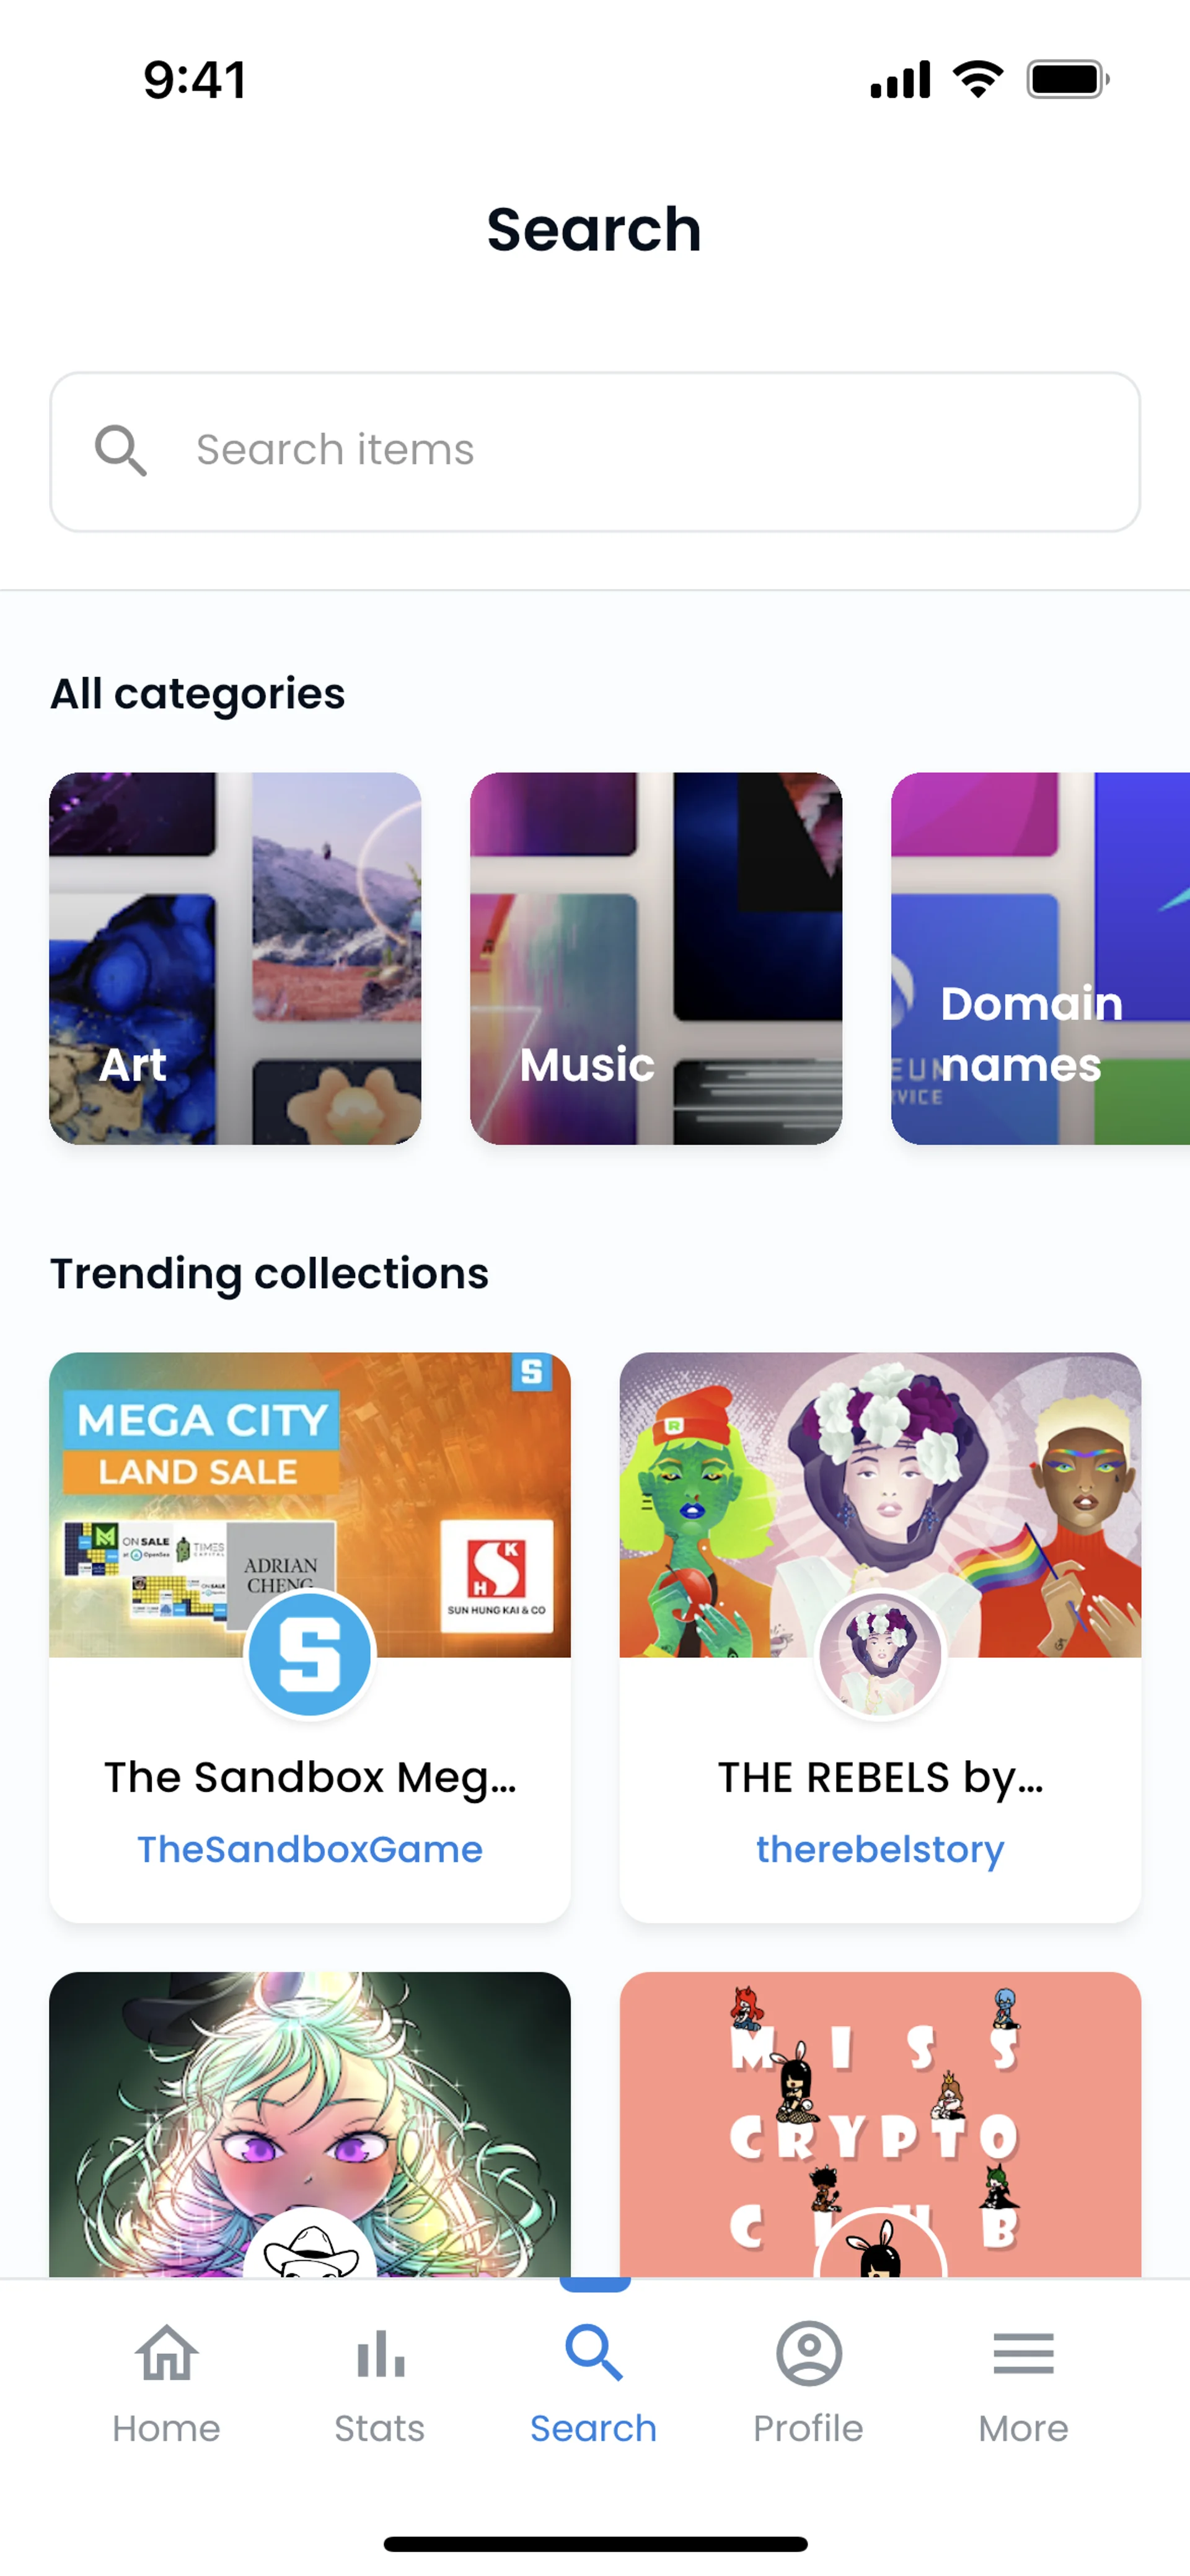The height and width of the screenshot is (2576, 1190).
Task: Tap the magnifying glass icon in search field
Action: [x=120, y=450]
